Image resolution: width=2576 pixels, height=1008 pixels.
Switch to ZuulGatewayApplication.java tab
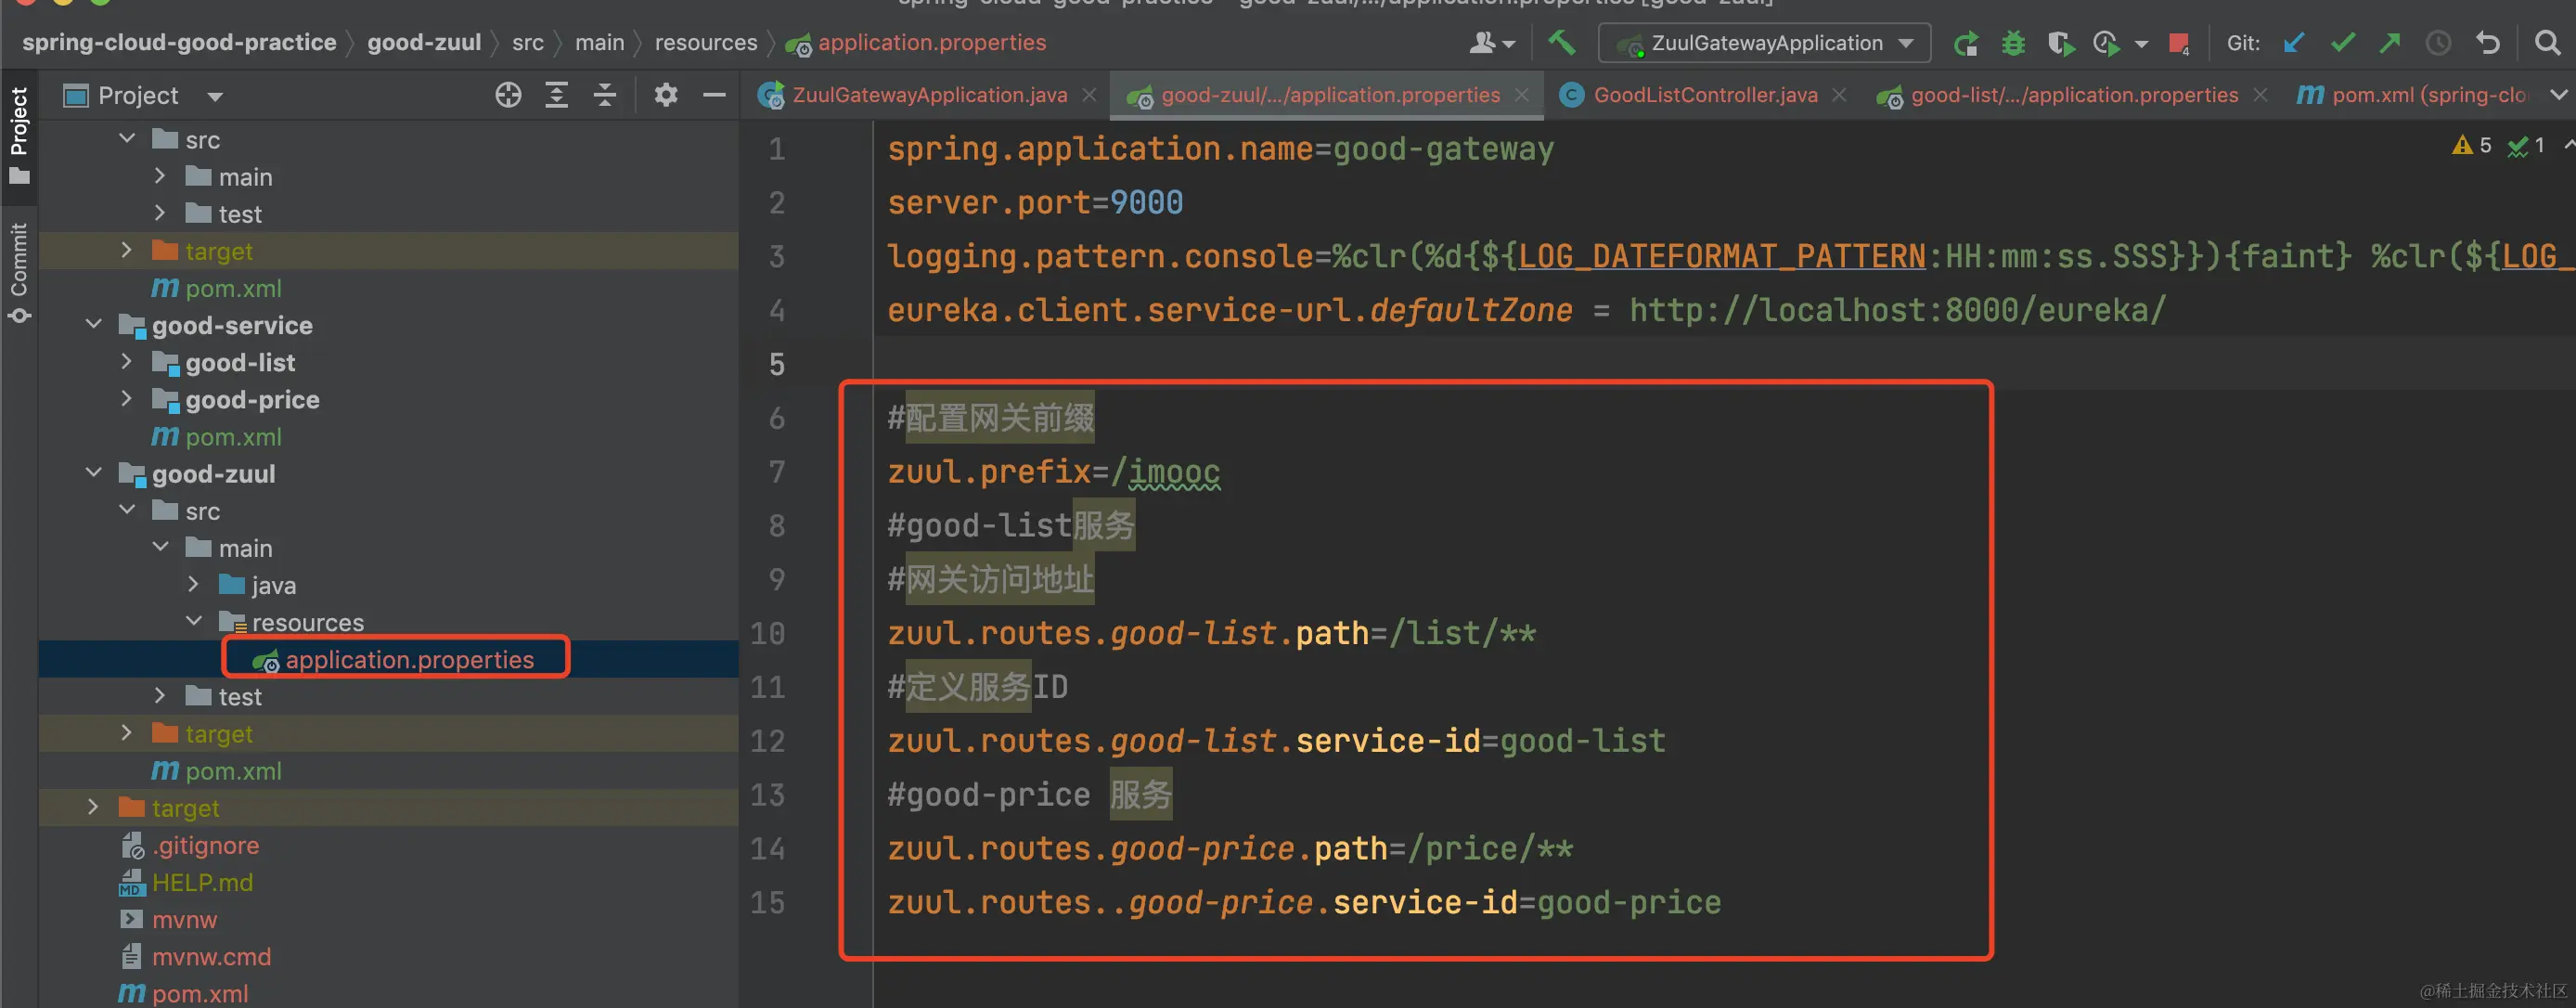tap(928, 95)
